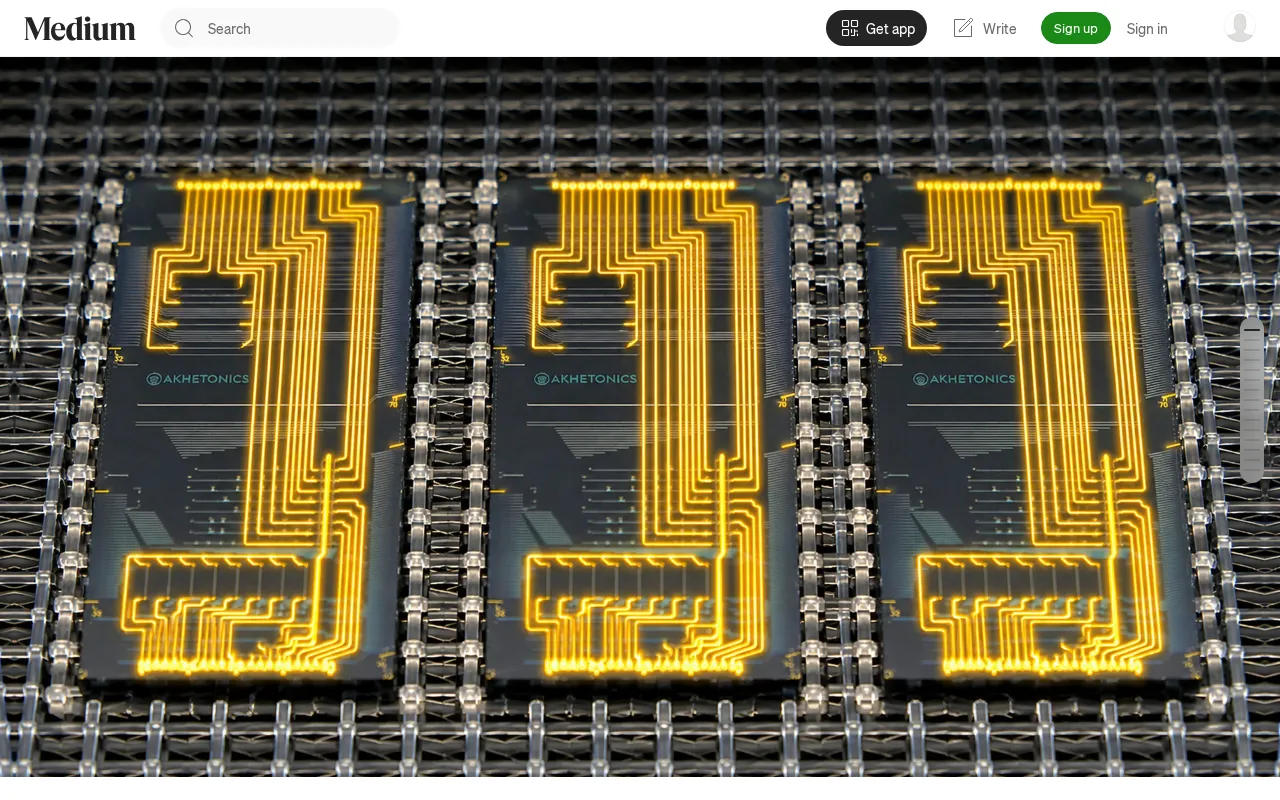This screenshot has width=1280, height=800.
Task: Click the Get app button
Action: (876, 28)
